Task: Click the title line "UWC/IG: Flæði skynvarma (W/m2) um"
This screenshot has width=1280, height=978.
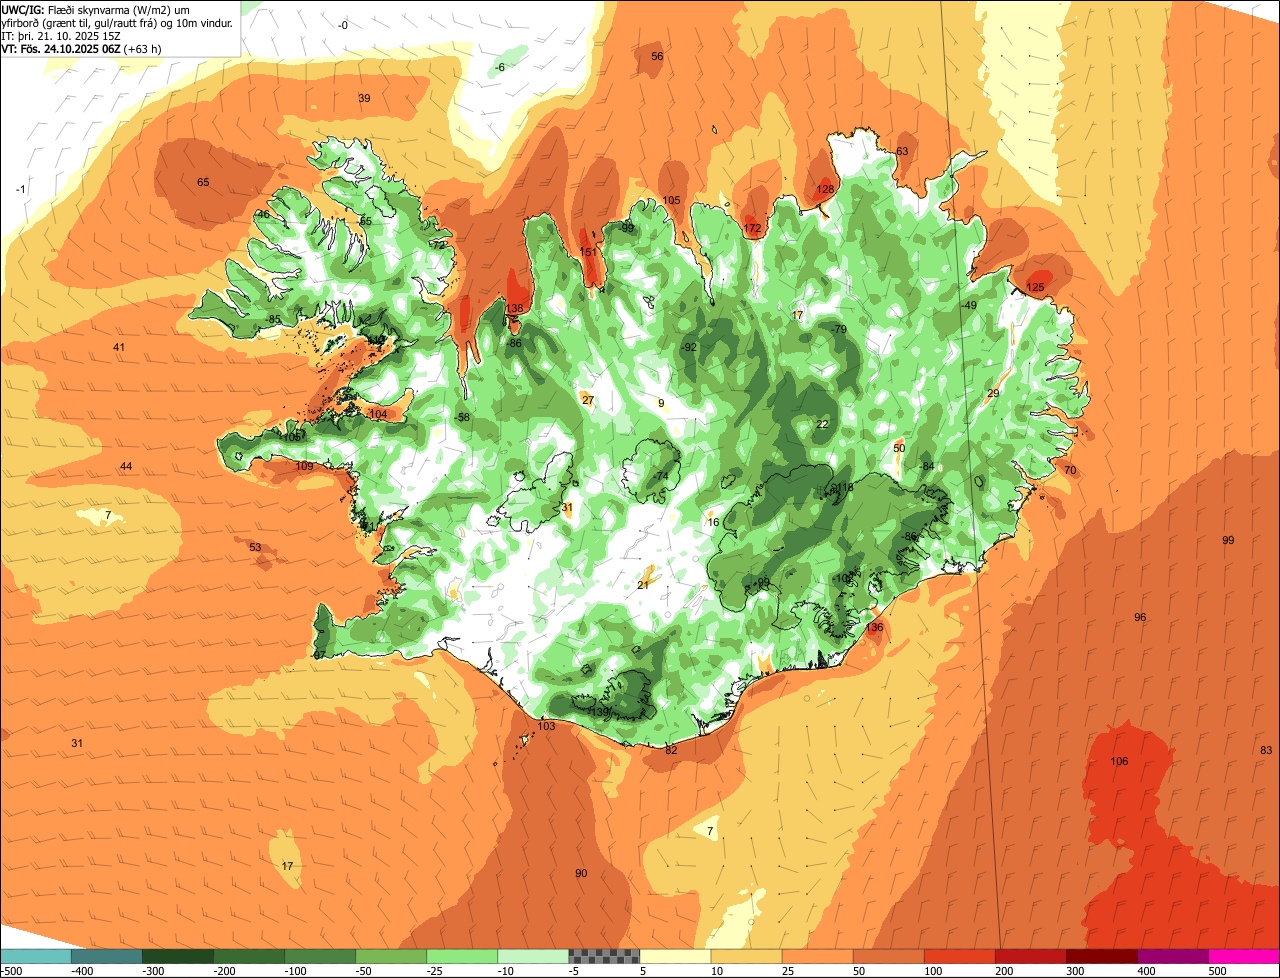Action: tap(96, 9)
